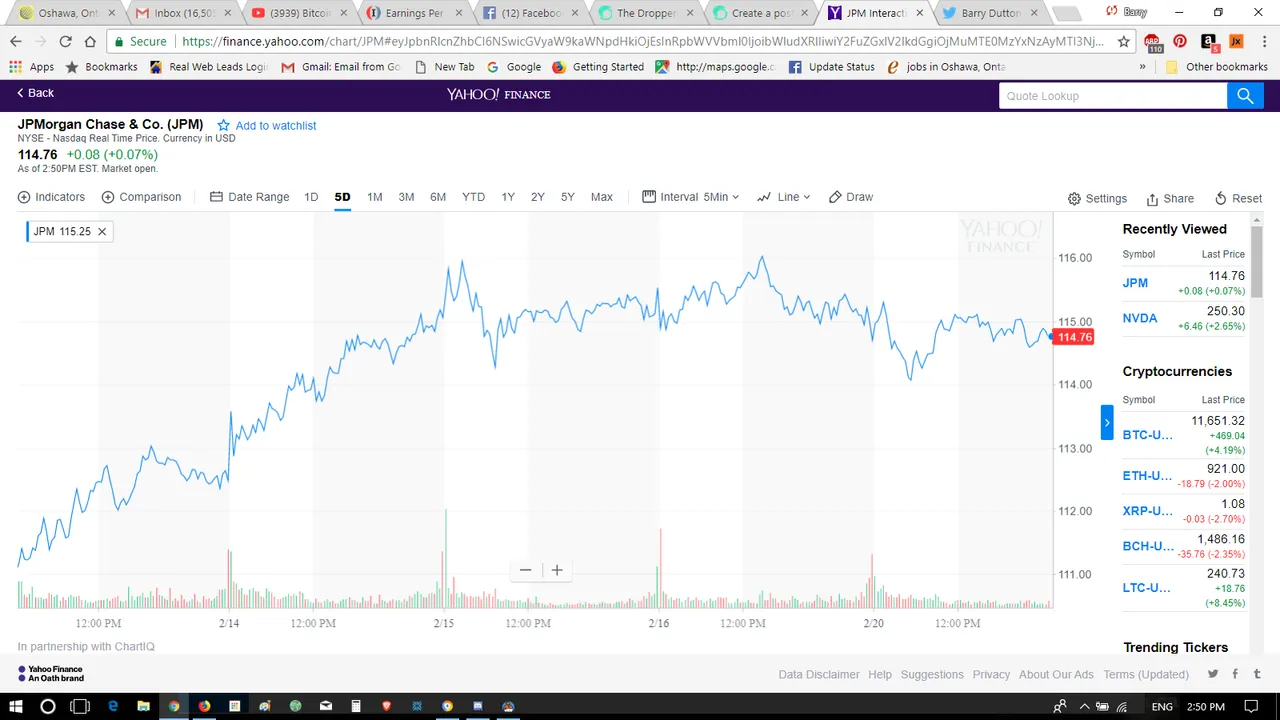Open JPM in Recently Viewed
1280x720 pixels.
1135,283
